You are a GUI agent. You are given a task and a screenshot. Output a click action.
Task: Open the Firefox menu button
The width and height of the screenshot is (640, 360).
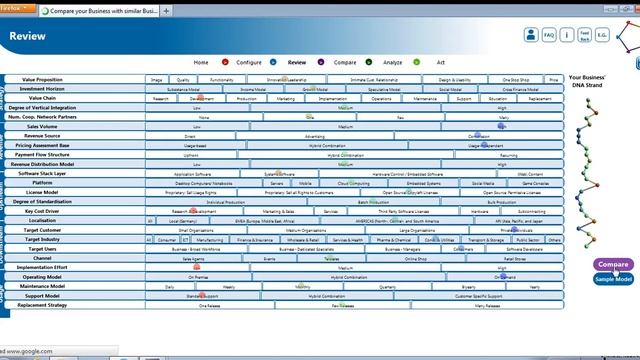pos(16,8)
